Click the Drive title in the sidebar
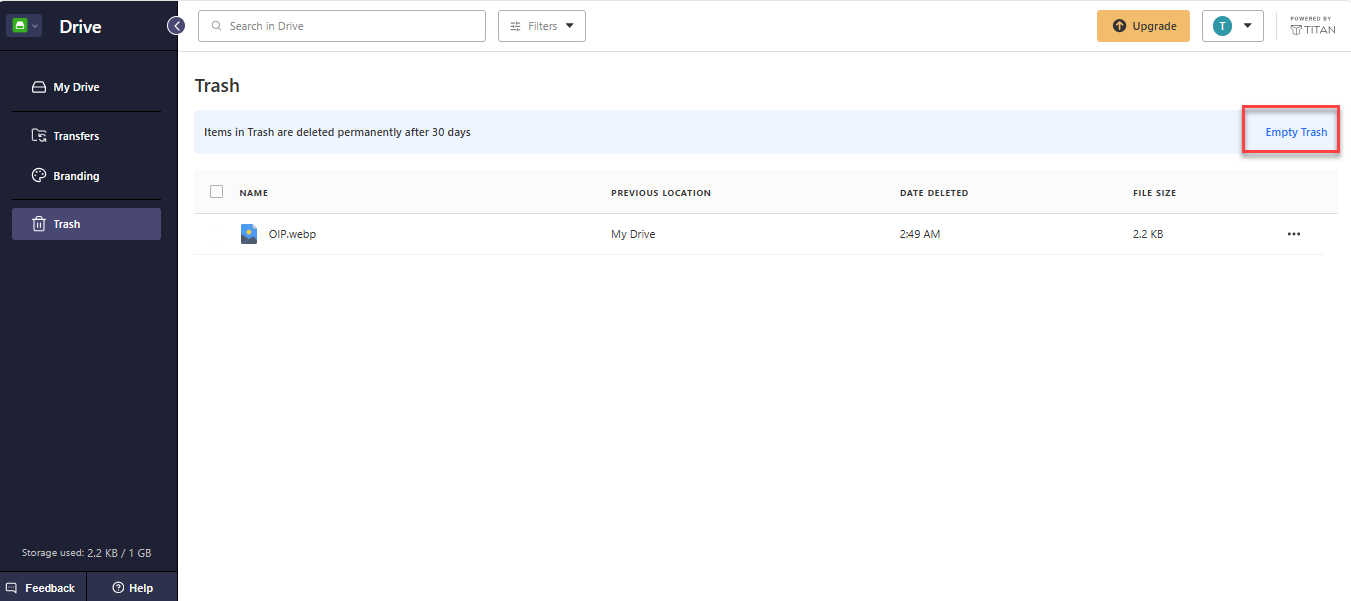The height and width of the screenshot is (601, 1351). click(80, 27)
